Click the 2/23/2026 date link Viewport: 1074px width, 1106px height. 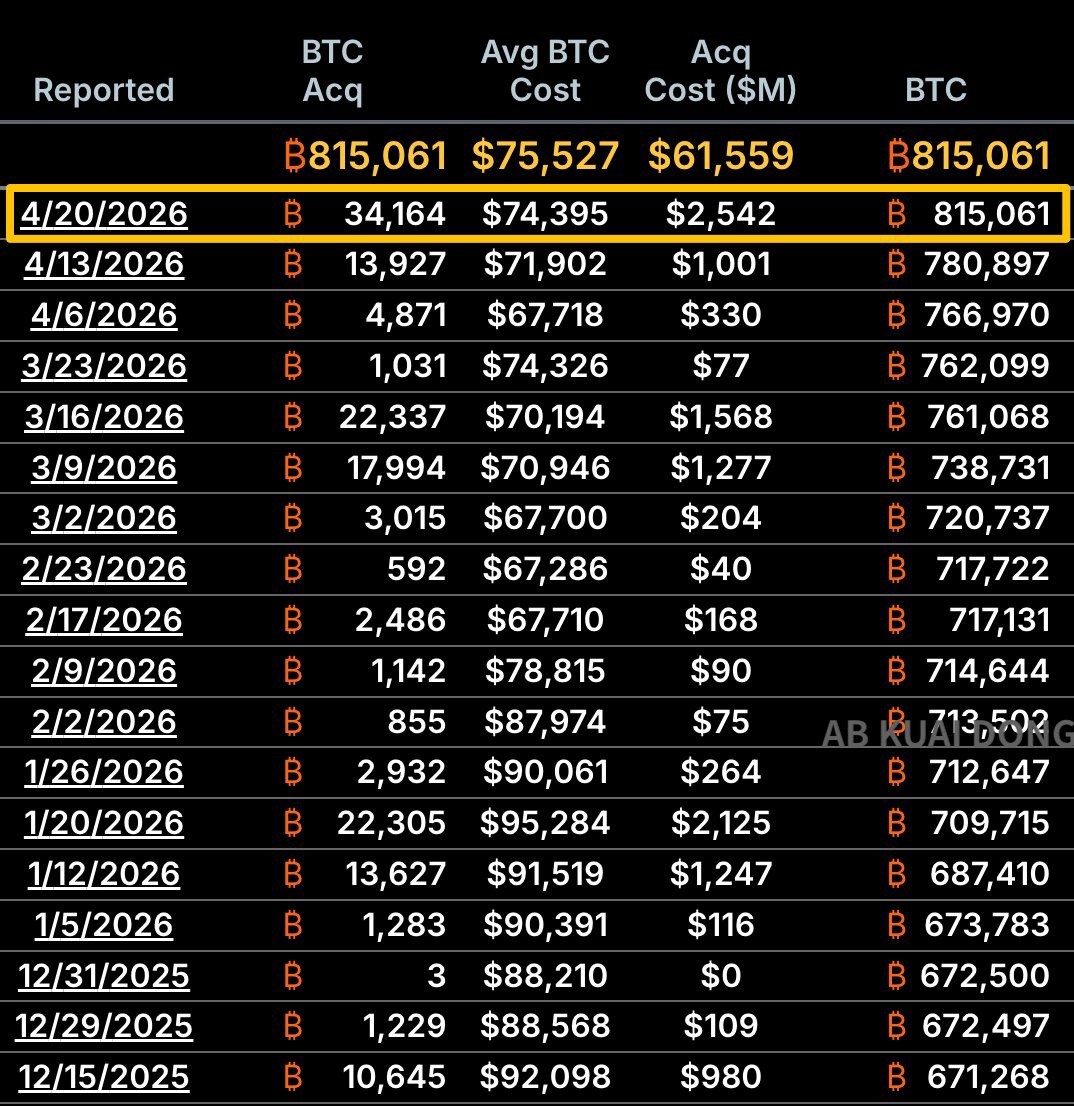pos(104,569)
